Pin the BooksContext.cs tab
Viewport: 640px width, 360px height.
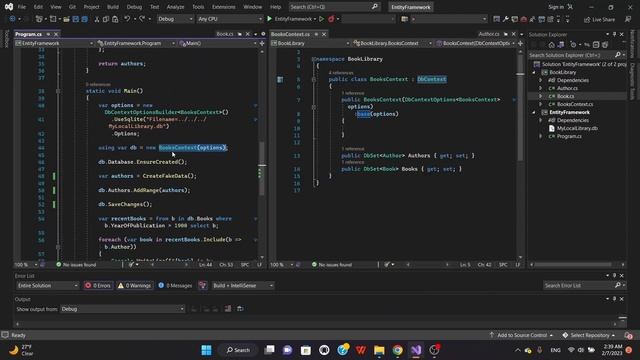click(x=316, y=34)
